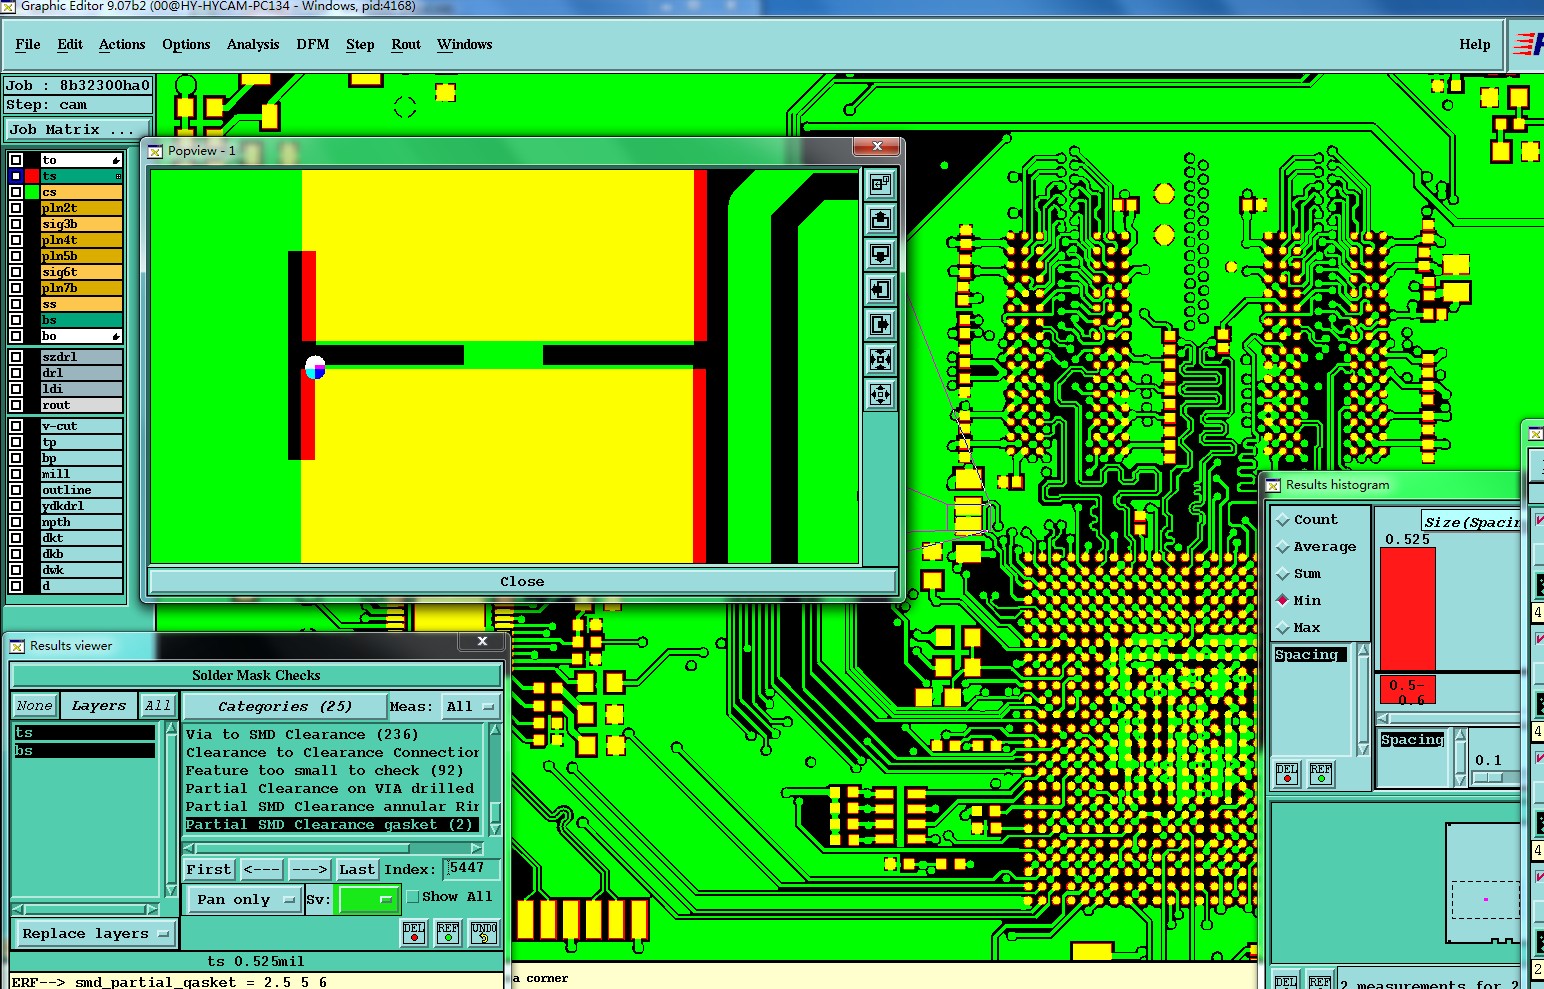Click the None button in Results viewer
The width and height of the screenshot is (1544, 989).
pyautogui.click(x=34, y=705)
